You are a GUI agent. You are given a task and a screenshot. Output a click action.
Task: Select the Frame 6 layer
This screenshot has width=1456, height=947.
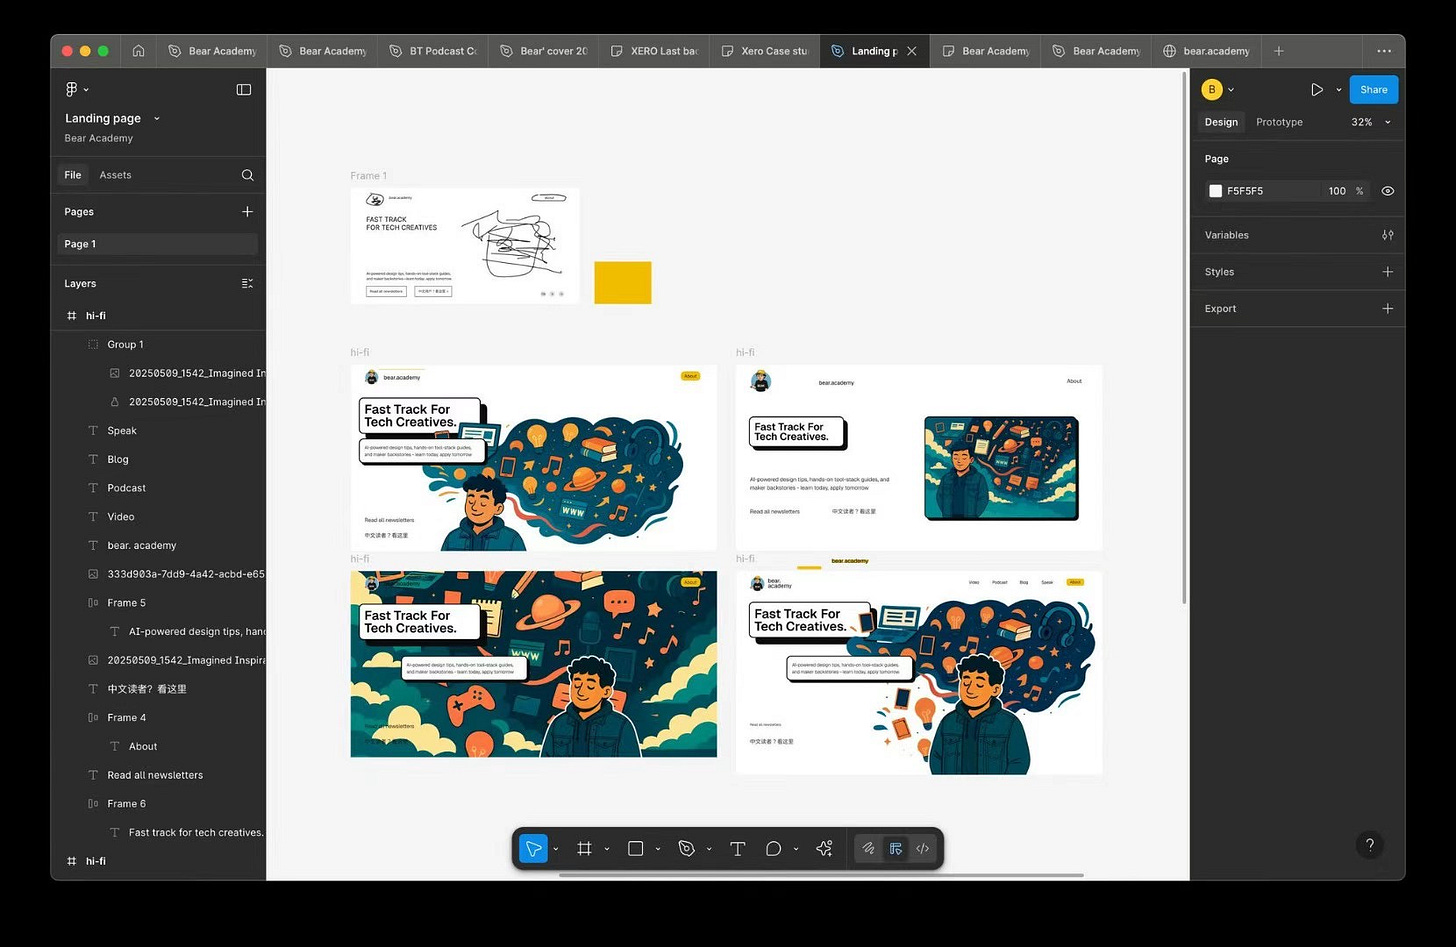click(x=158, y=804)
